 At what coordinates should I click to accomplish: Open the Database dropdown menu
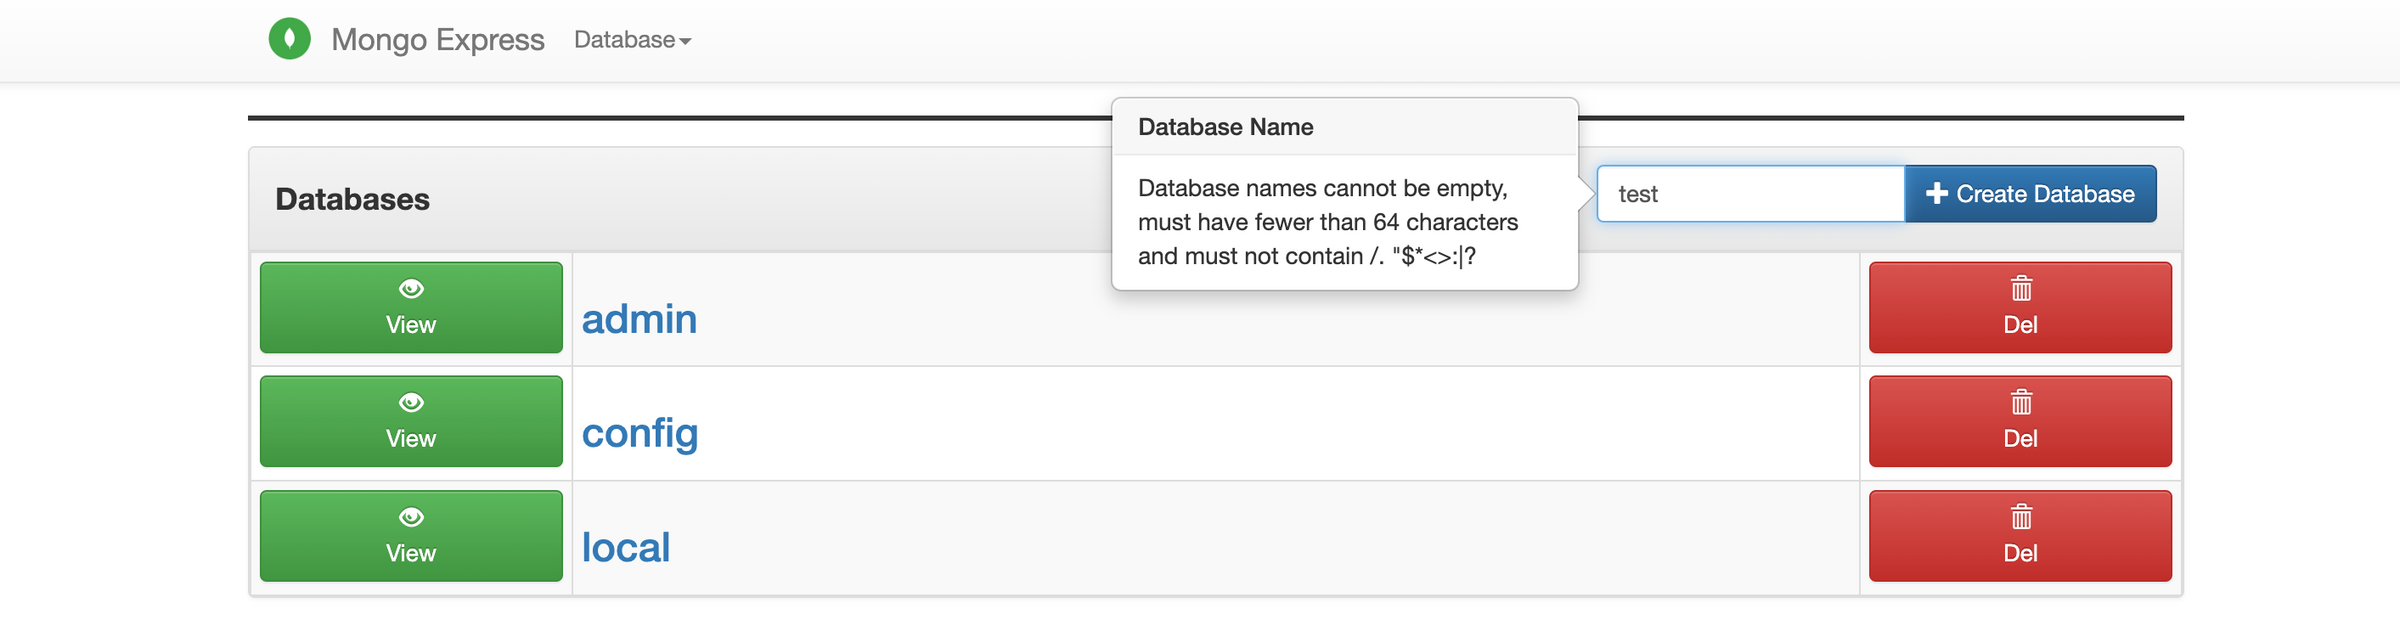click(632, 40)
